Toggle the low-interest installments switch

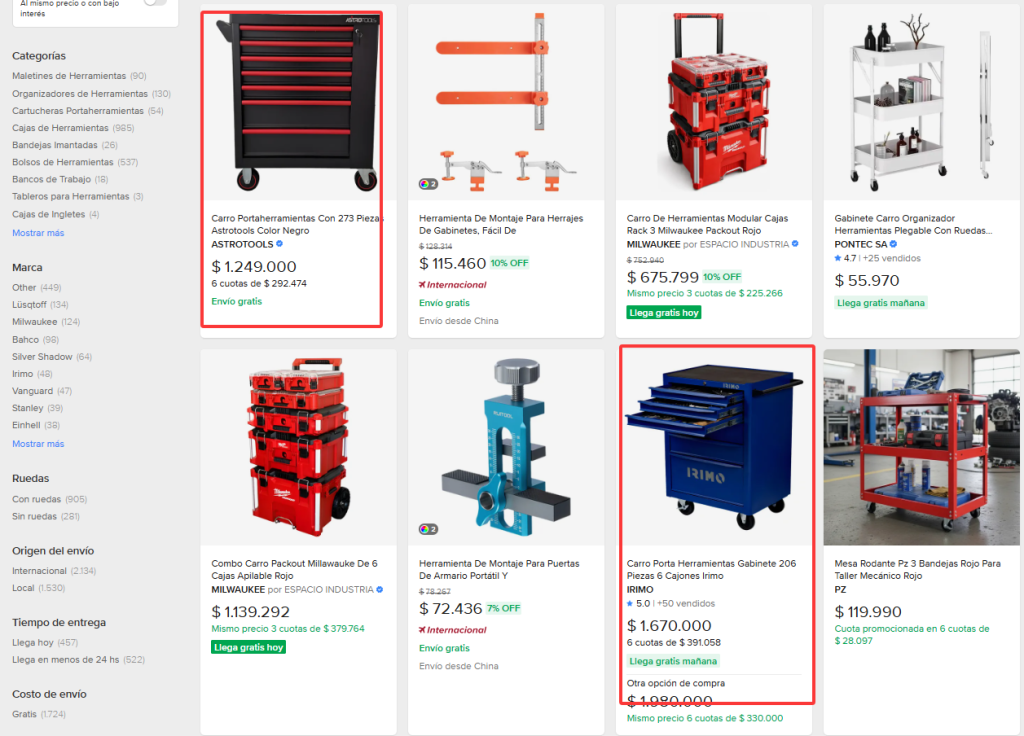[155, 2]
